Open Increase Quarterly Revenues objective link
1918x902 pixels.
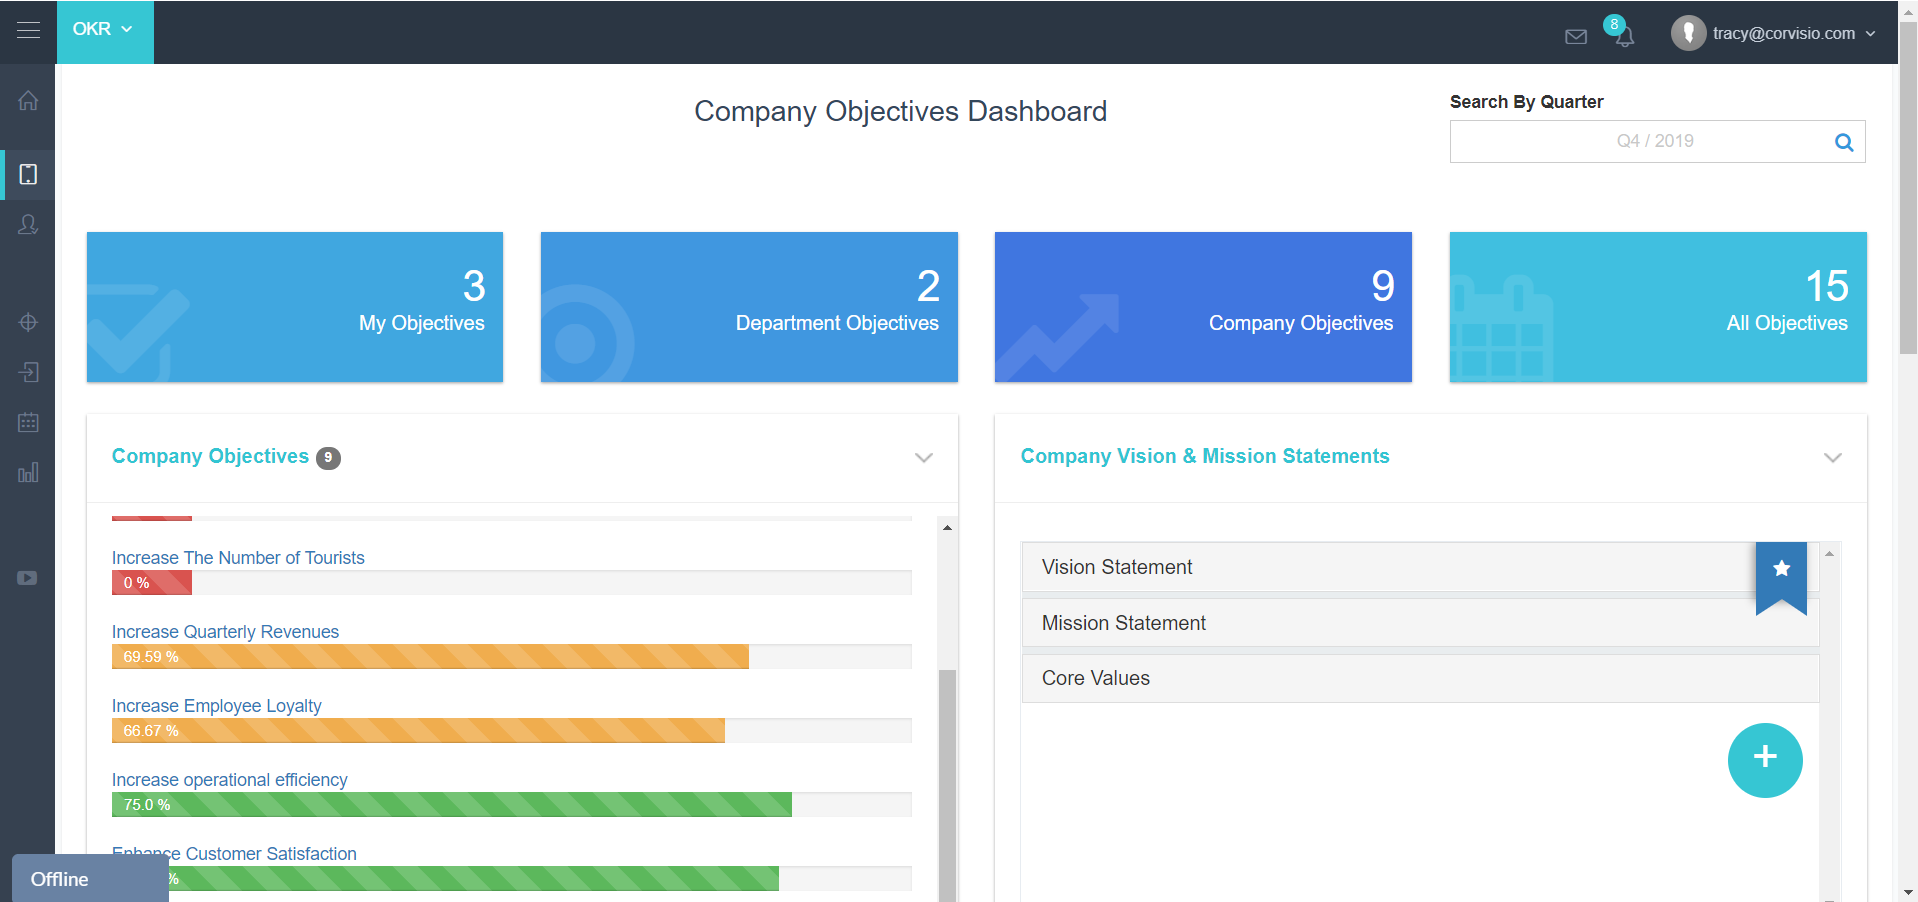pyautogui.click(x=225, y=632)
